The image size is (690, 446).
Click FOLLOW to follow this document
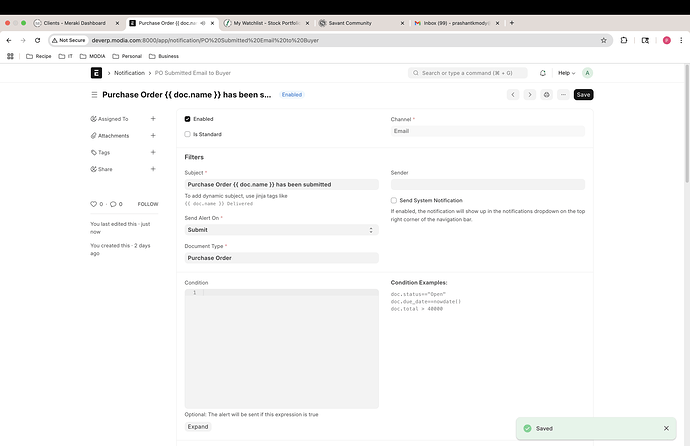[x=148, y=204]
